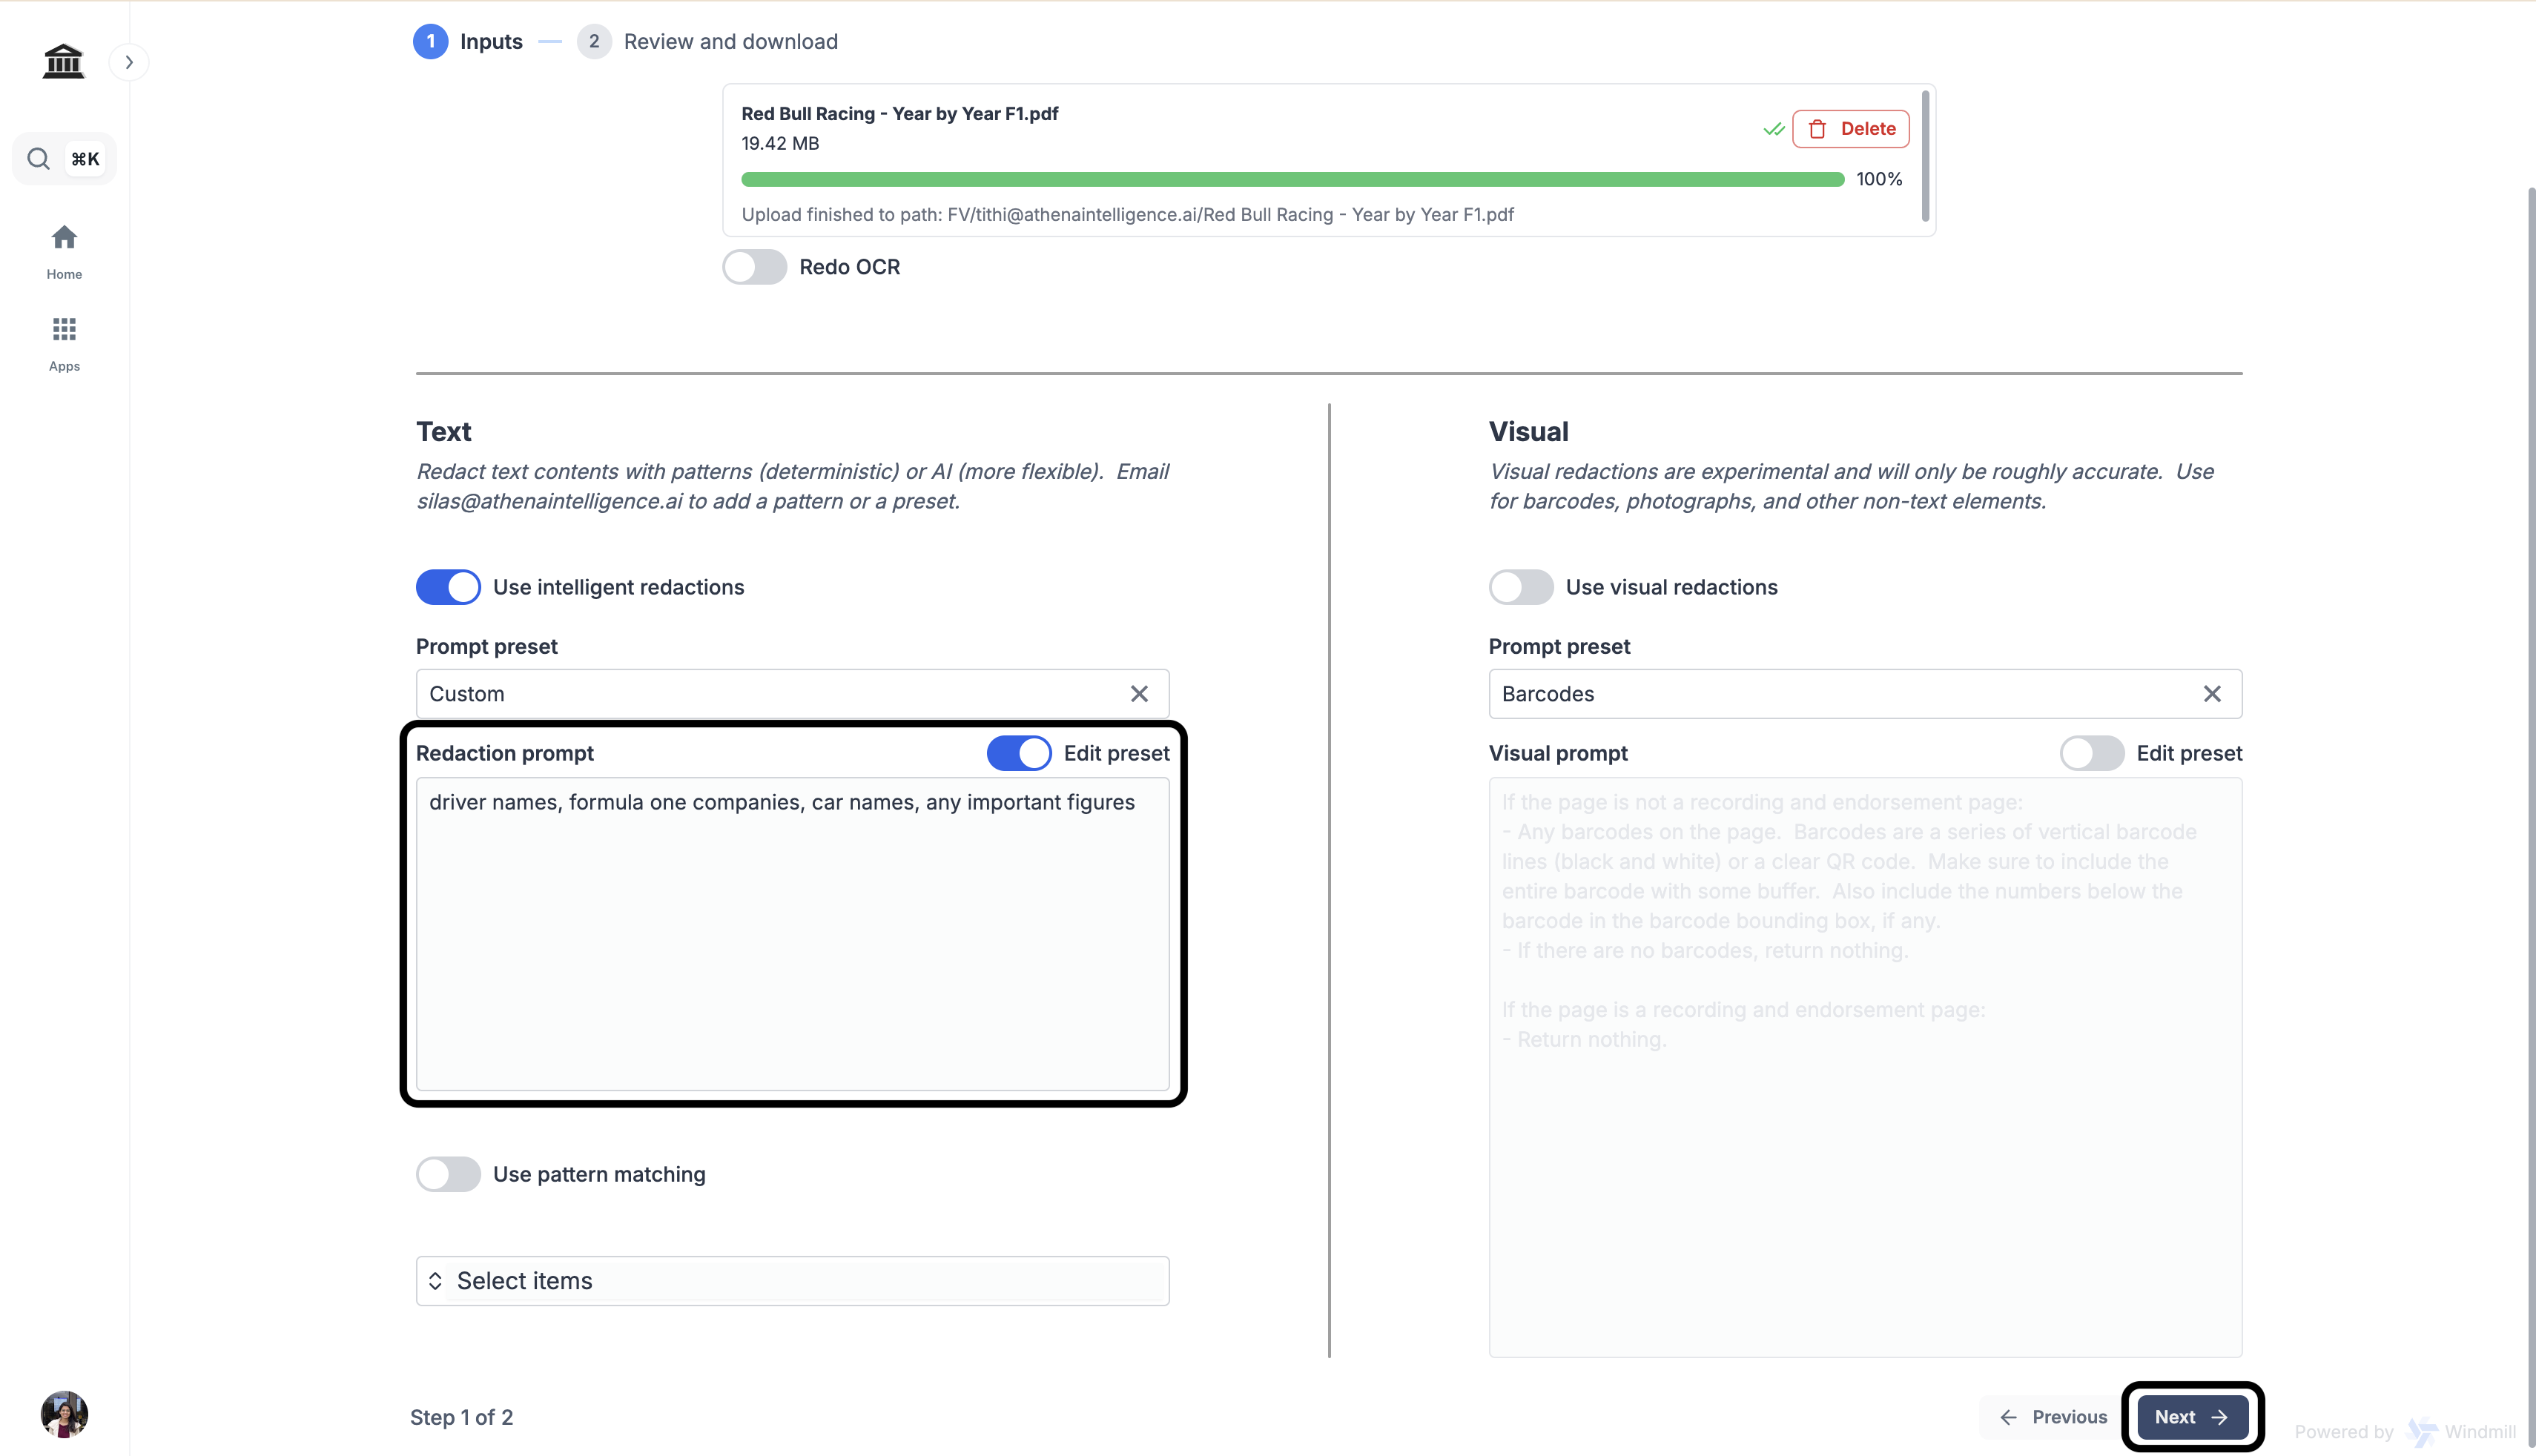Open search with magnifying glass icon
This screenshot has width=2536, height=1456.
coord(39,158)
